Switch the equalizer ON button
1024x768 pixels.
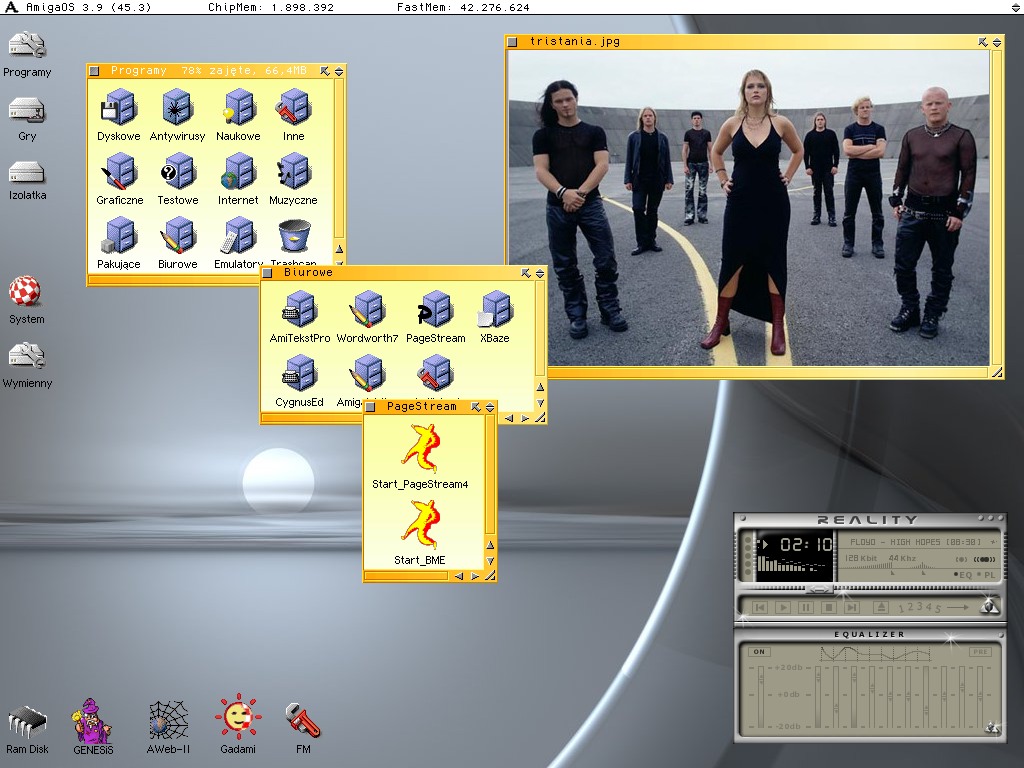click(759, 652)
